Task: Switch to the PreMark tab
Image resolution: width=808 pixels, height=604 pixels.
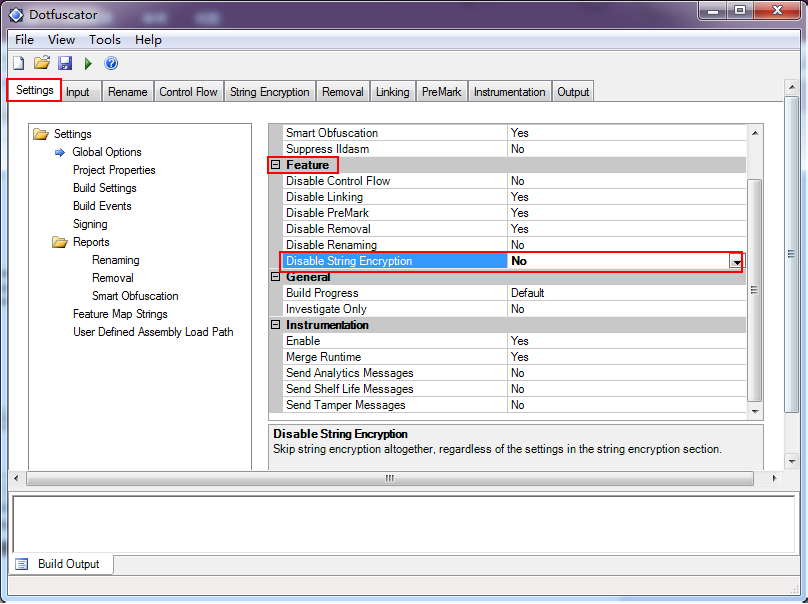Action: pos(442,92)
